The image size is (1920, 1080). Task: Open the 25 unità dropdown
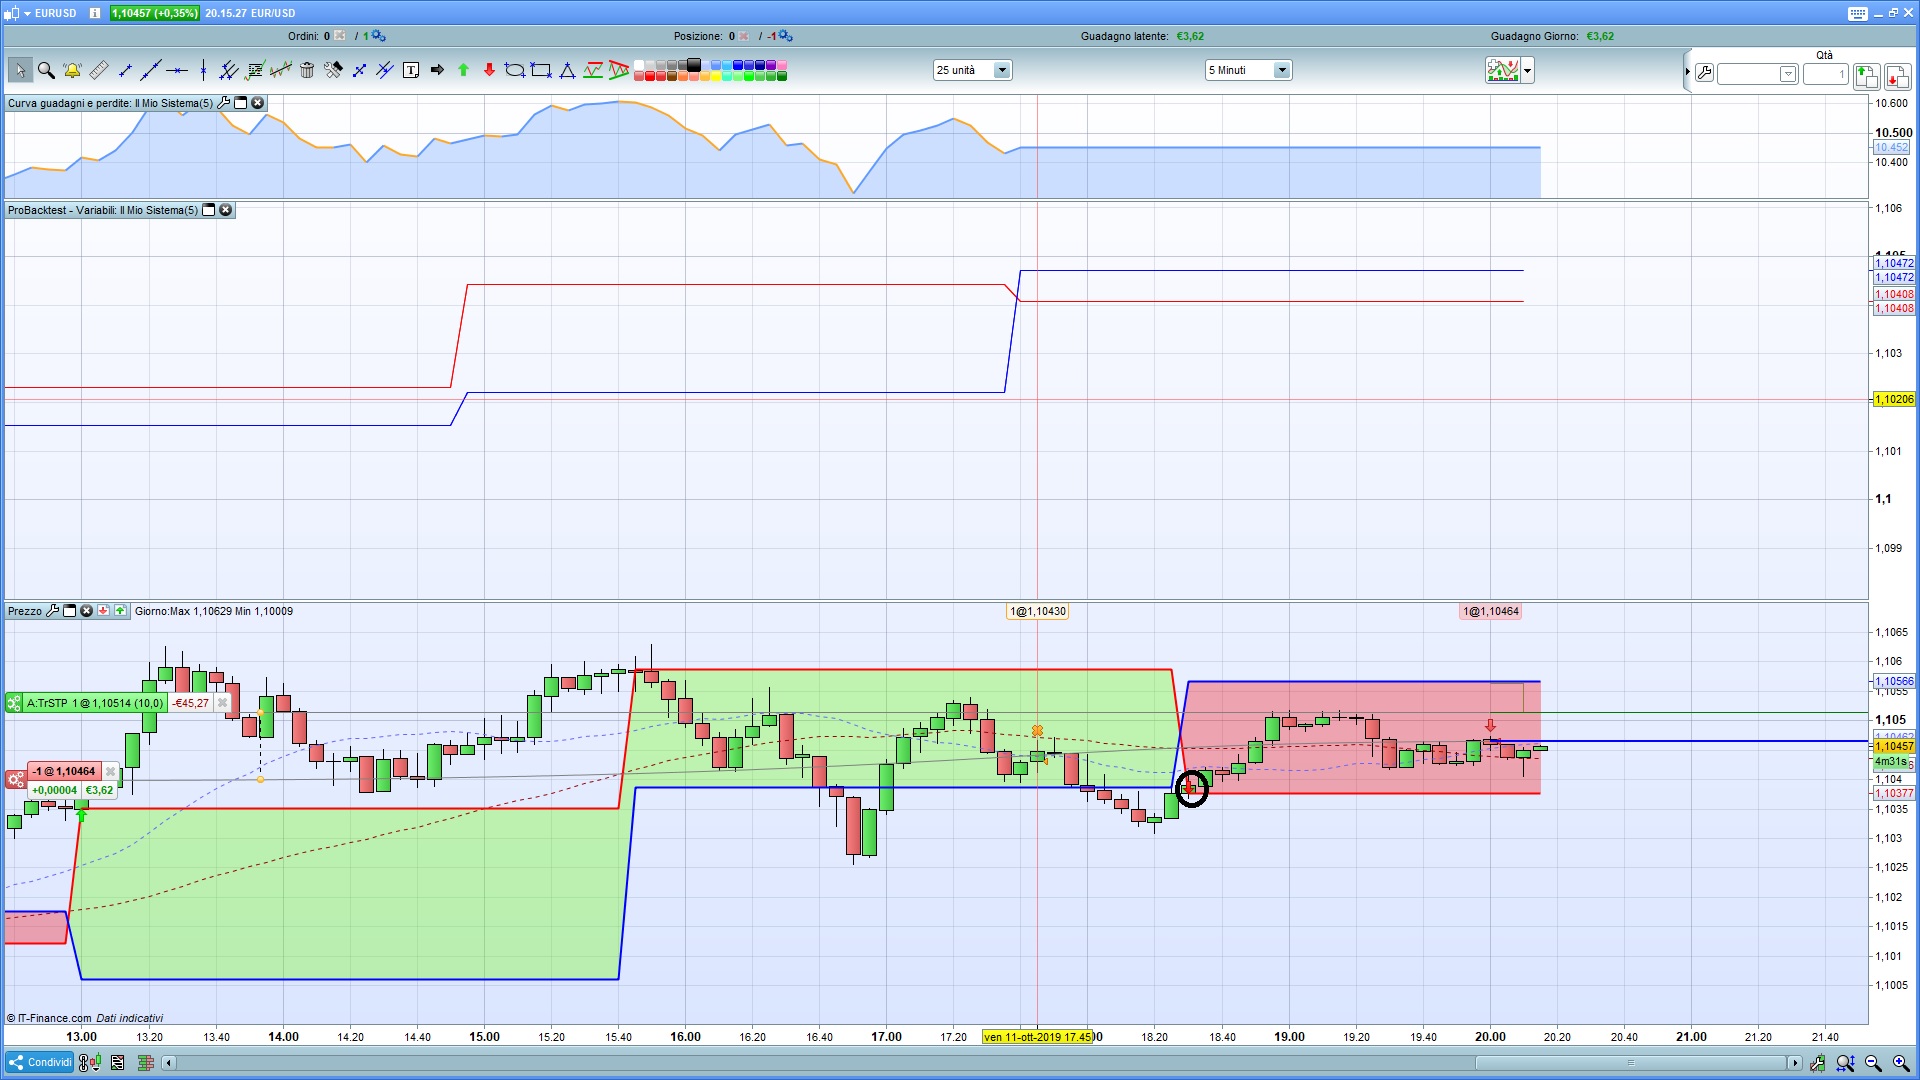click(x=1002, y=70)
